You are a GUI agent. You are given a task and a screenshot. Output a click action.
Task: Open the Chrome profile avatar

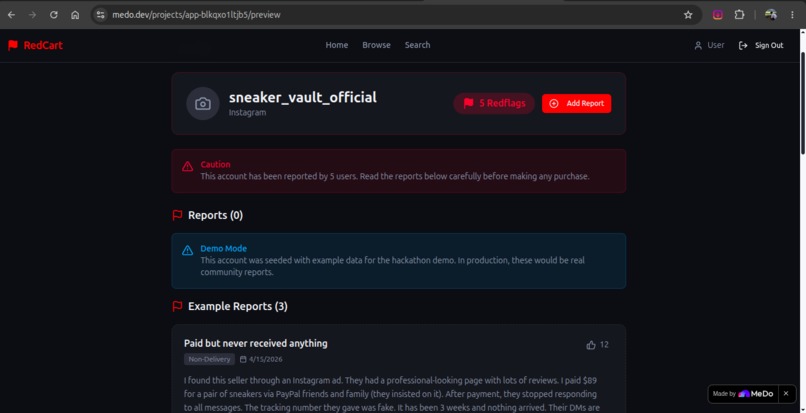pos(771,15)
